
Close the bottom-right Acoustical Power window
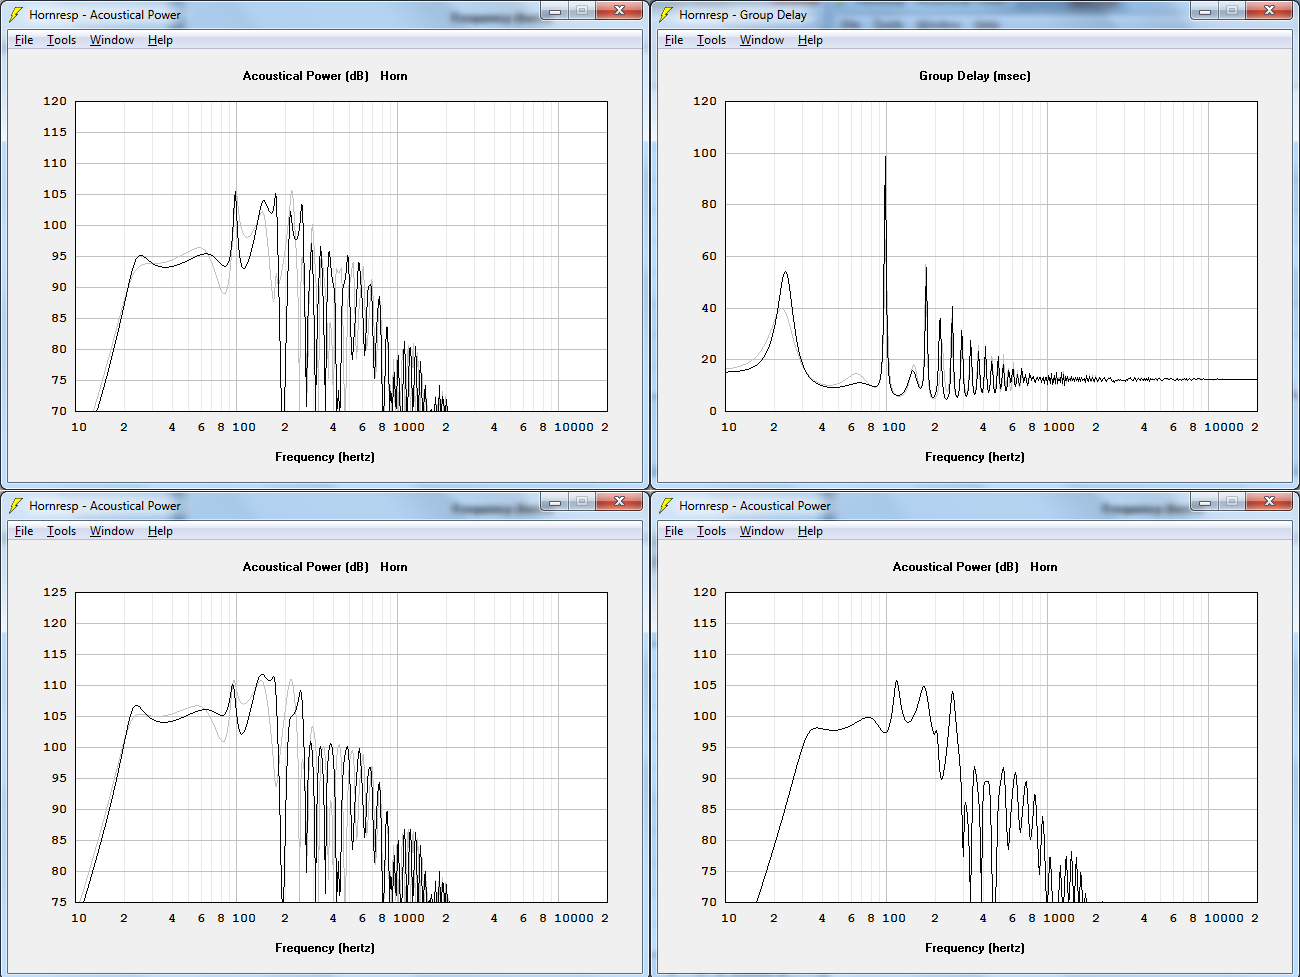1269,502
